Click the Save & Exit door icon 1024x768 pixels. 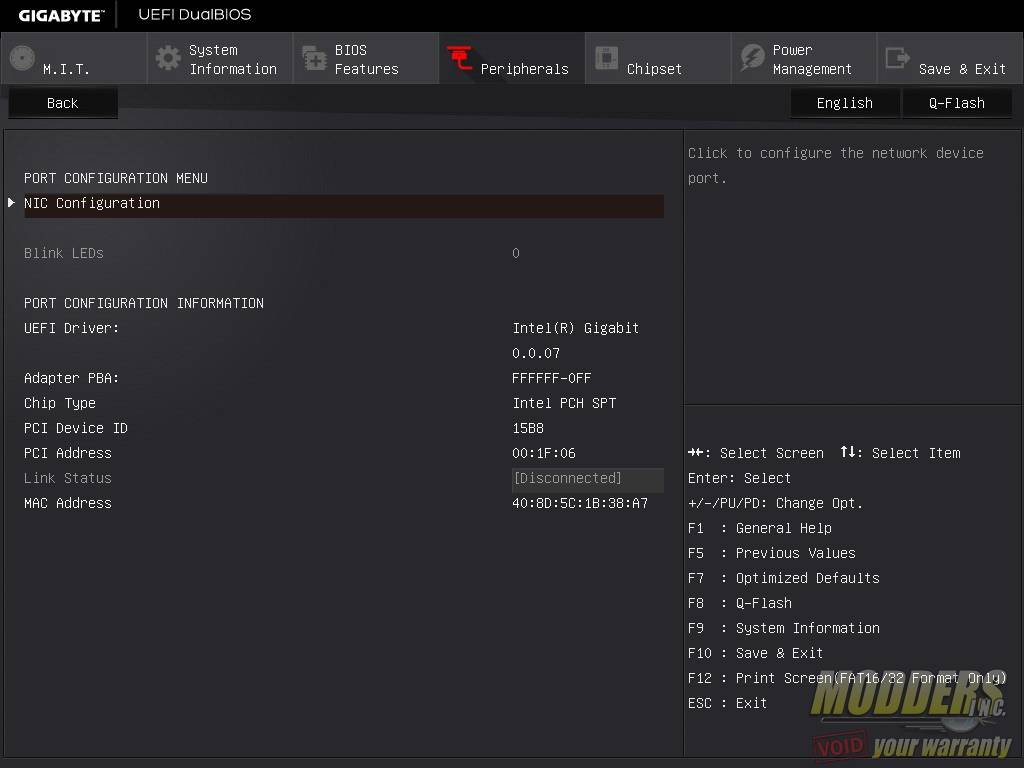tap(897, 58)
